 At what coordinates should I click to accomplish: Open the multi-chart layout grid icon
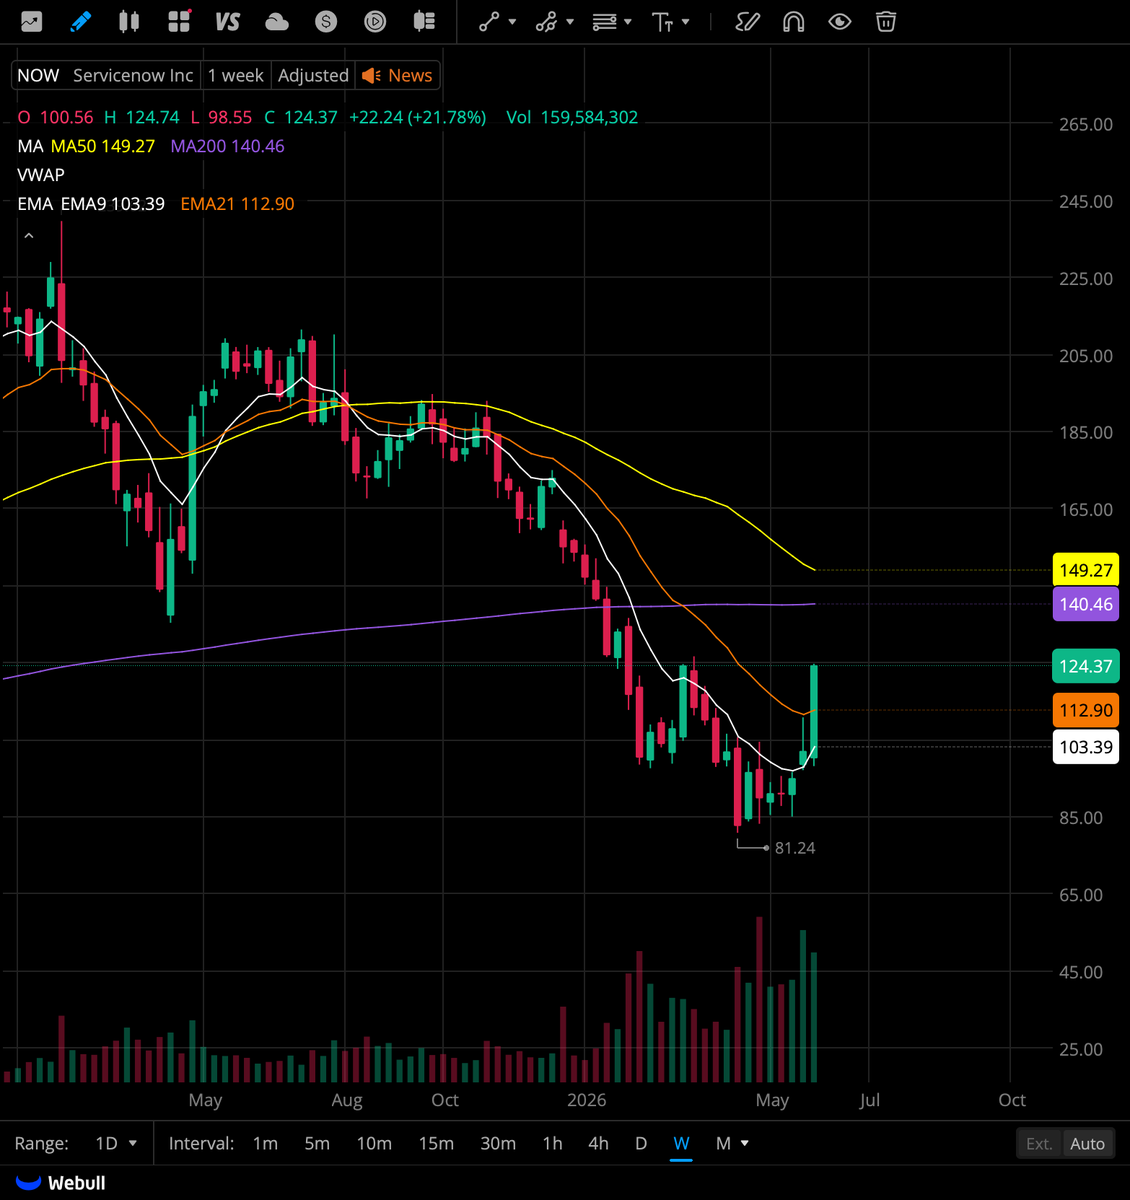pyautogui.click(x=179, y=21)
